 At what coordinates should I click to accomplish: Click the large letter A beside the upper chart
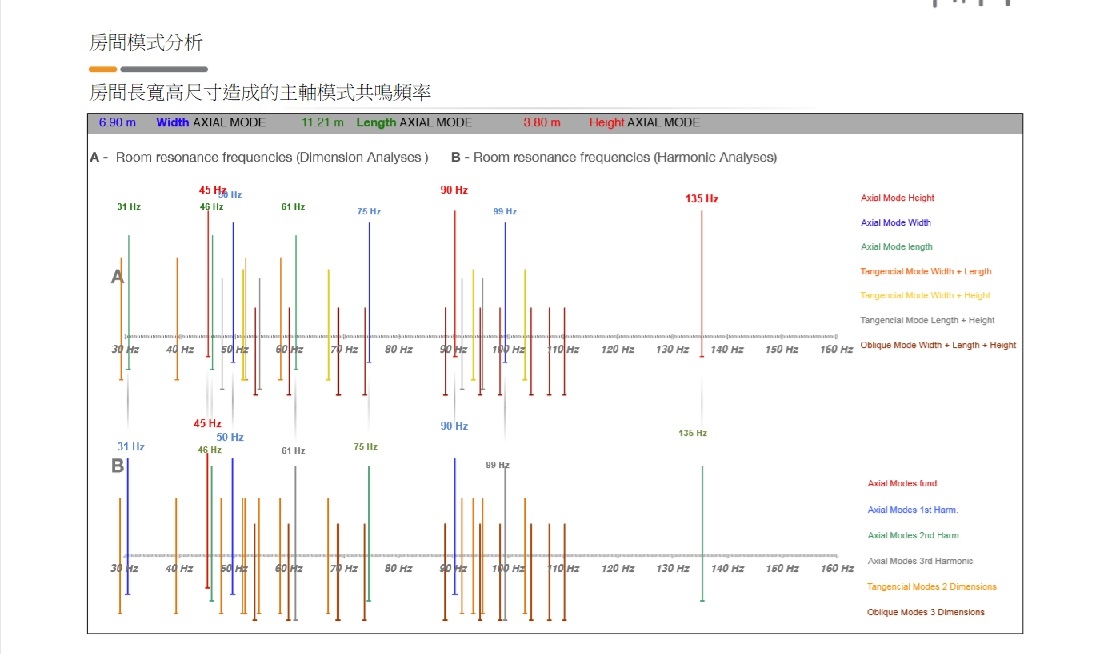[118, 276]
